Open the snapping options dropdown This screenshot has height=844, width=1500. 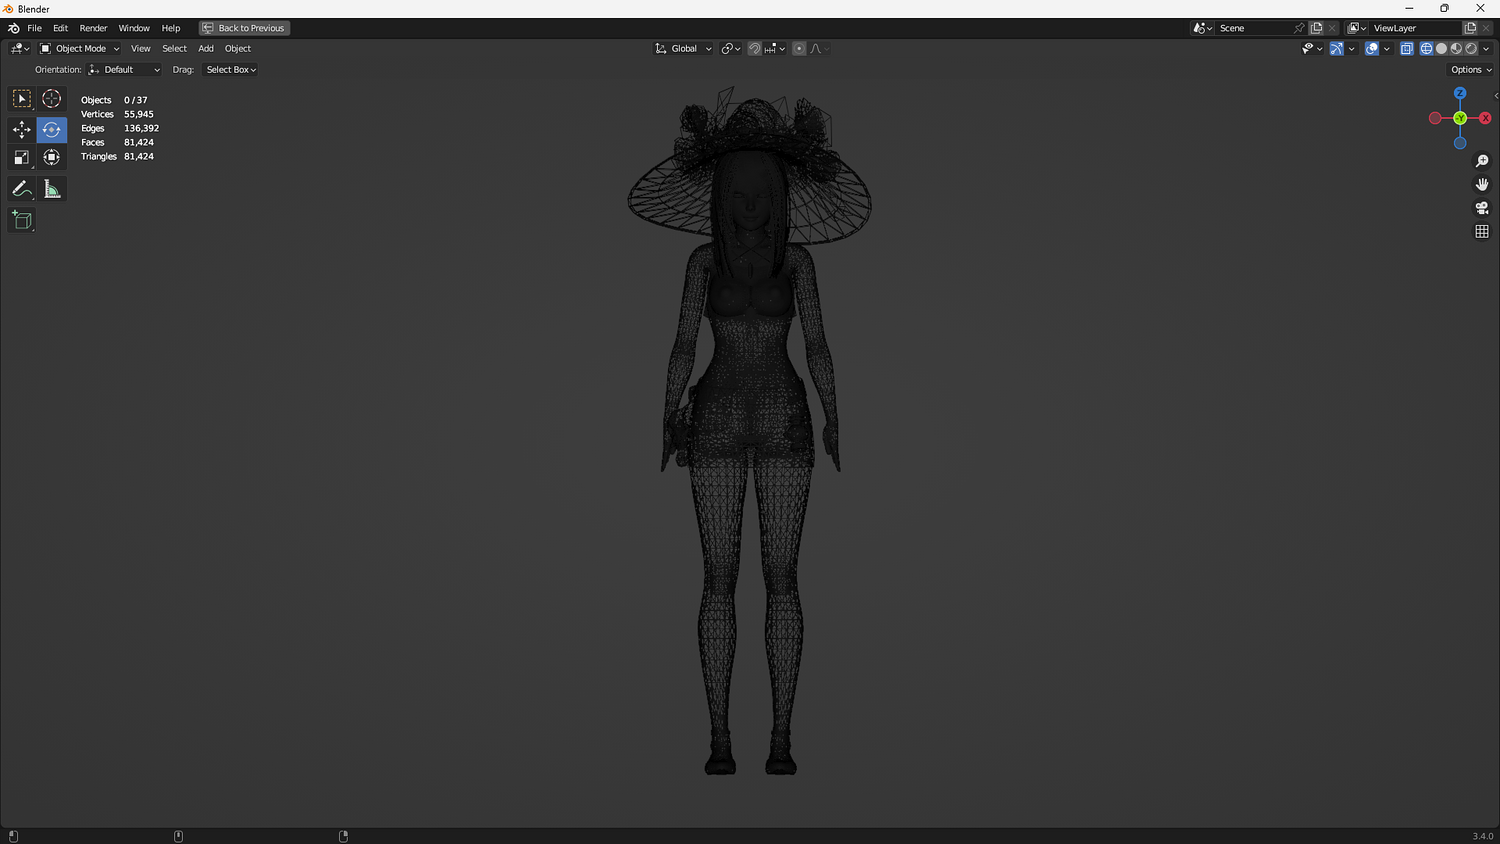pos(775,49)
